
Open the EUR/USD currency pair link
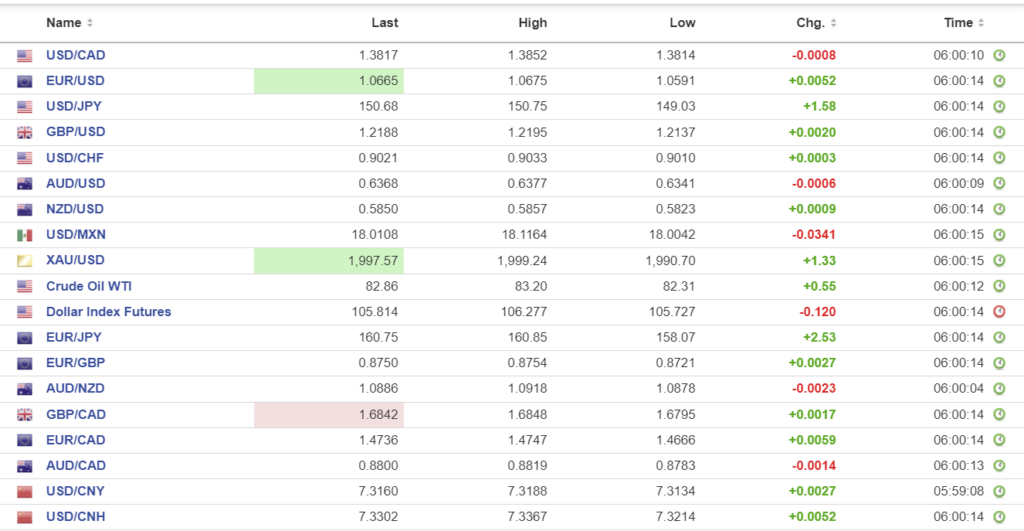(75, 81)
